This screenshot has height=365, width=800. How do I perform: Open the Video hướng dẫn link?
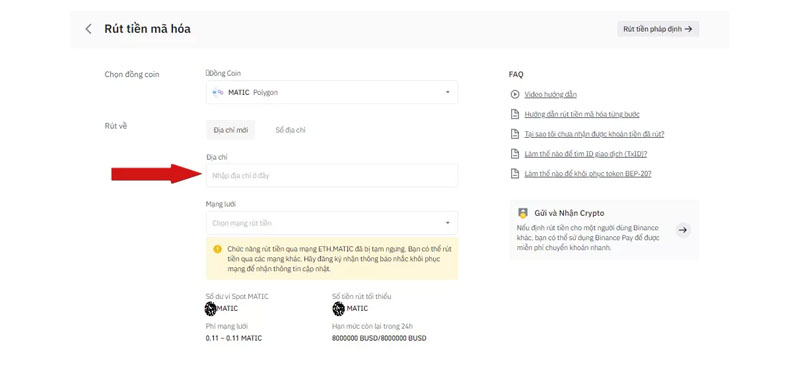pos(551,94)
